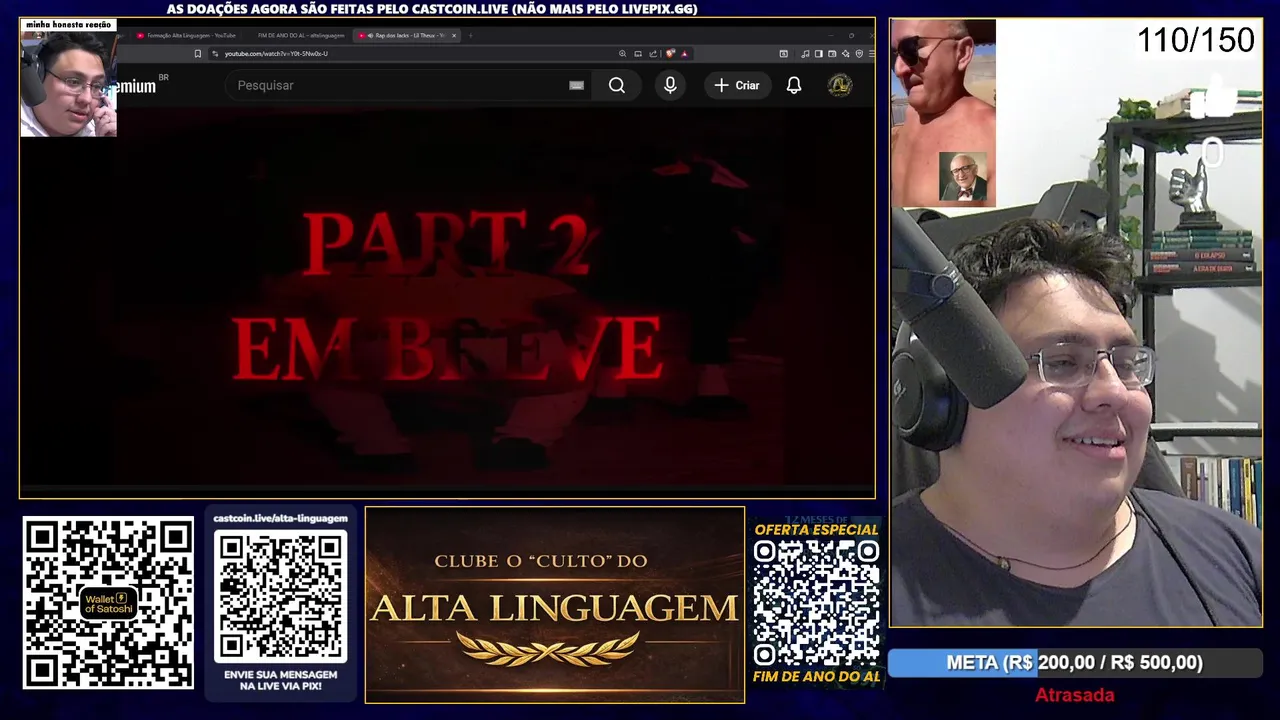1280x720 pixels.
Task: Click the castcoin.live/alta-linguagem QR code
Action: tap(281, 596)
